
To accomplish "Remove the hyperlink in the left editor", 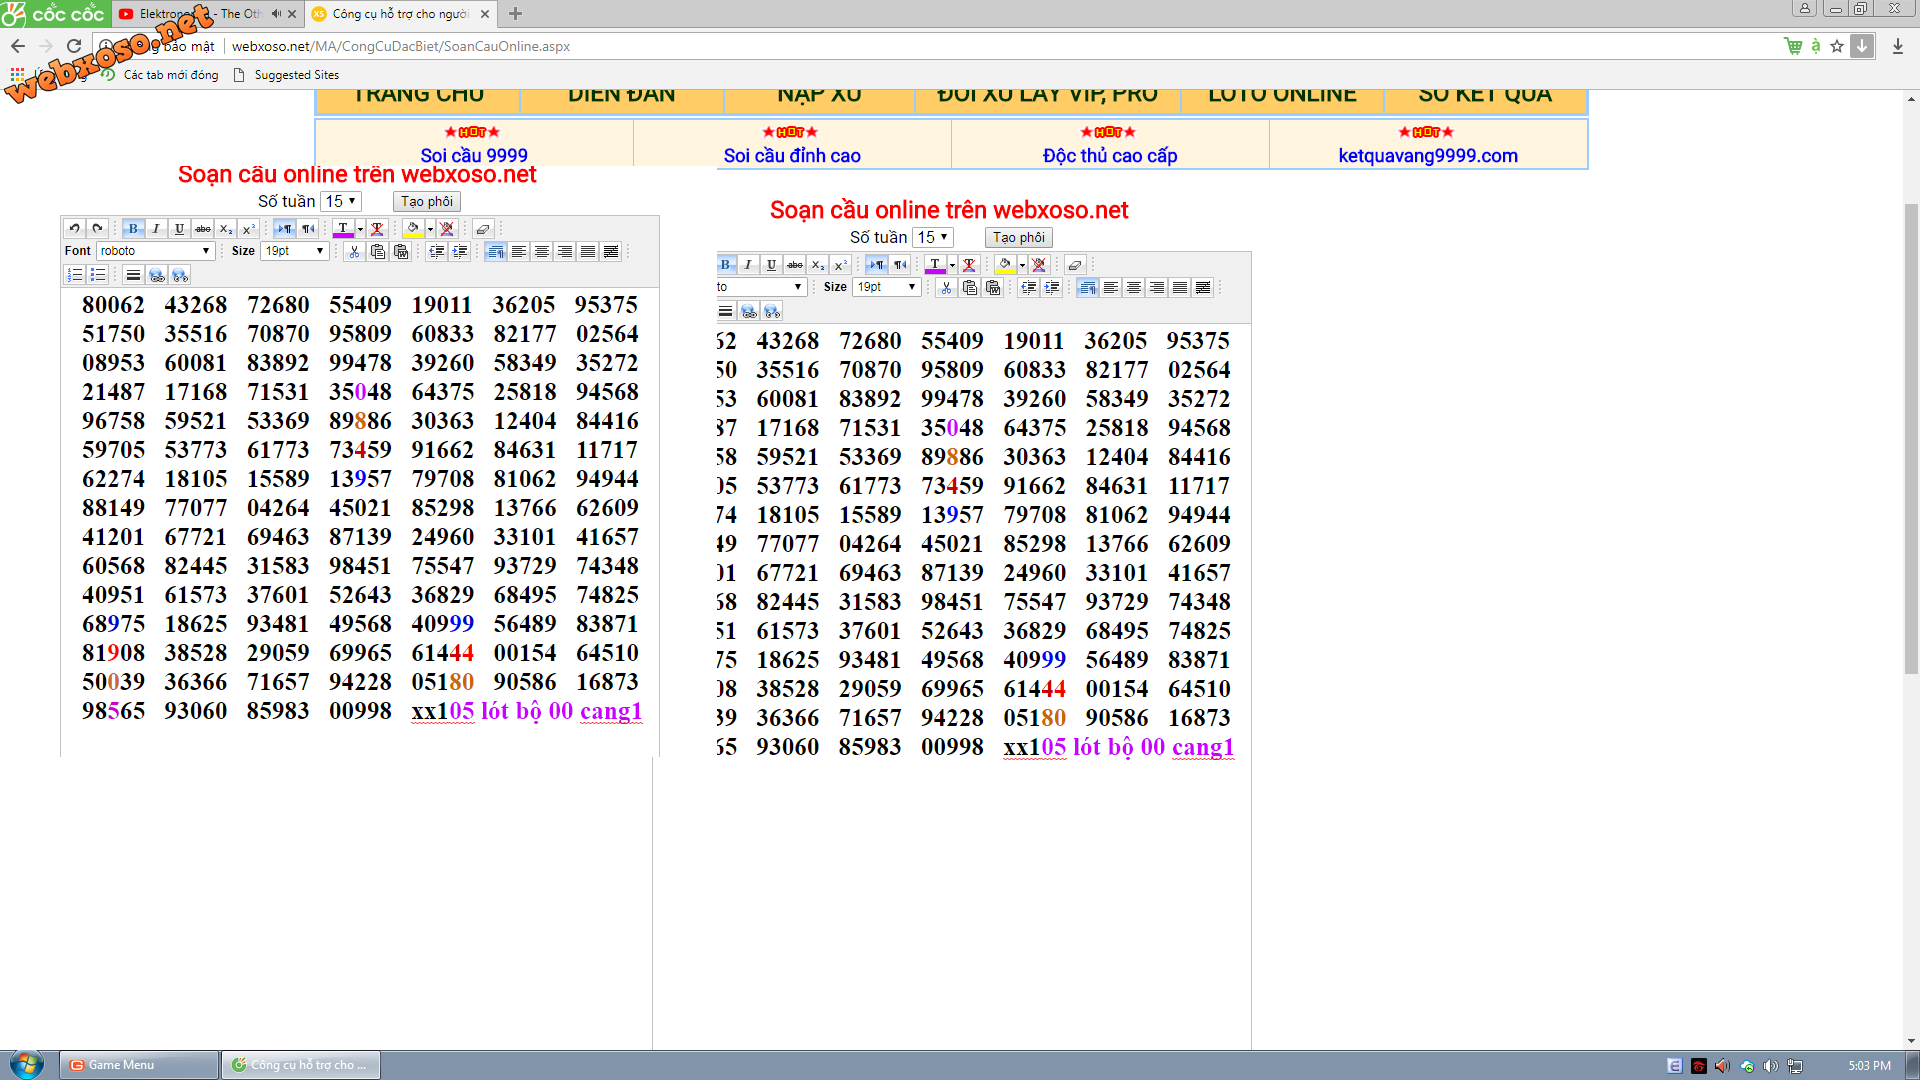I will pyautogui.click(x=180, y=275).
